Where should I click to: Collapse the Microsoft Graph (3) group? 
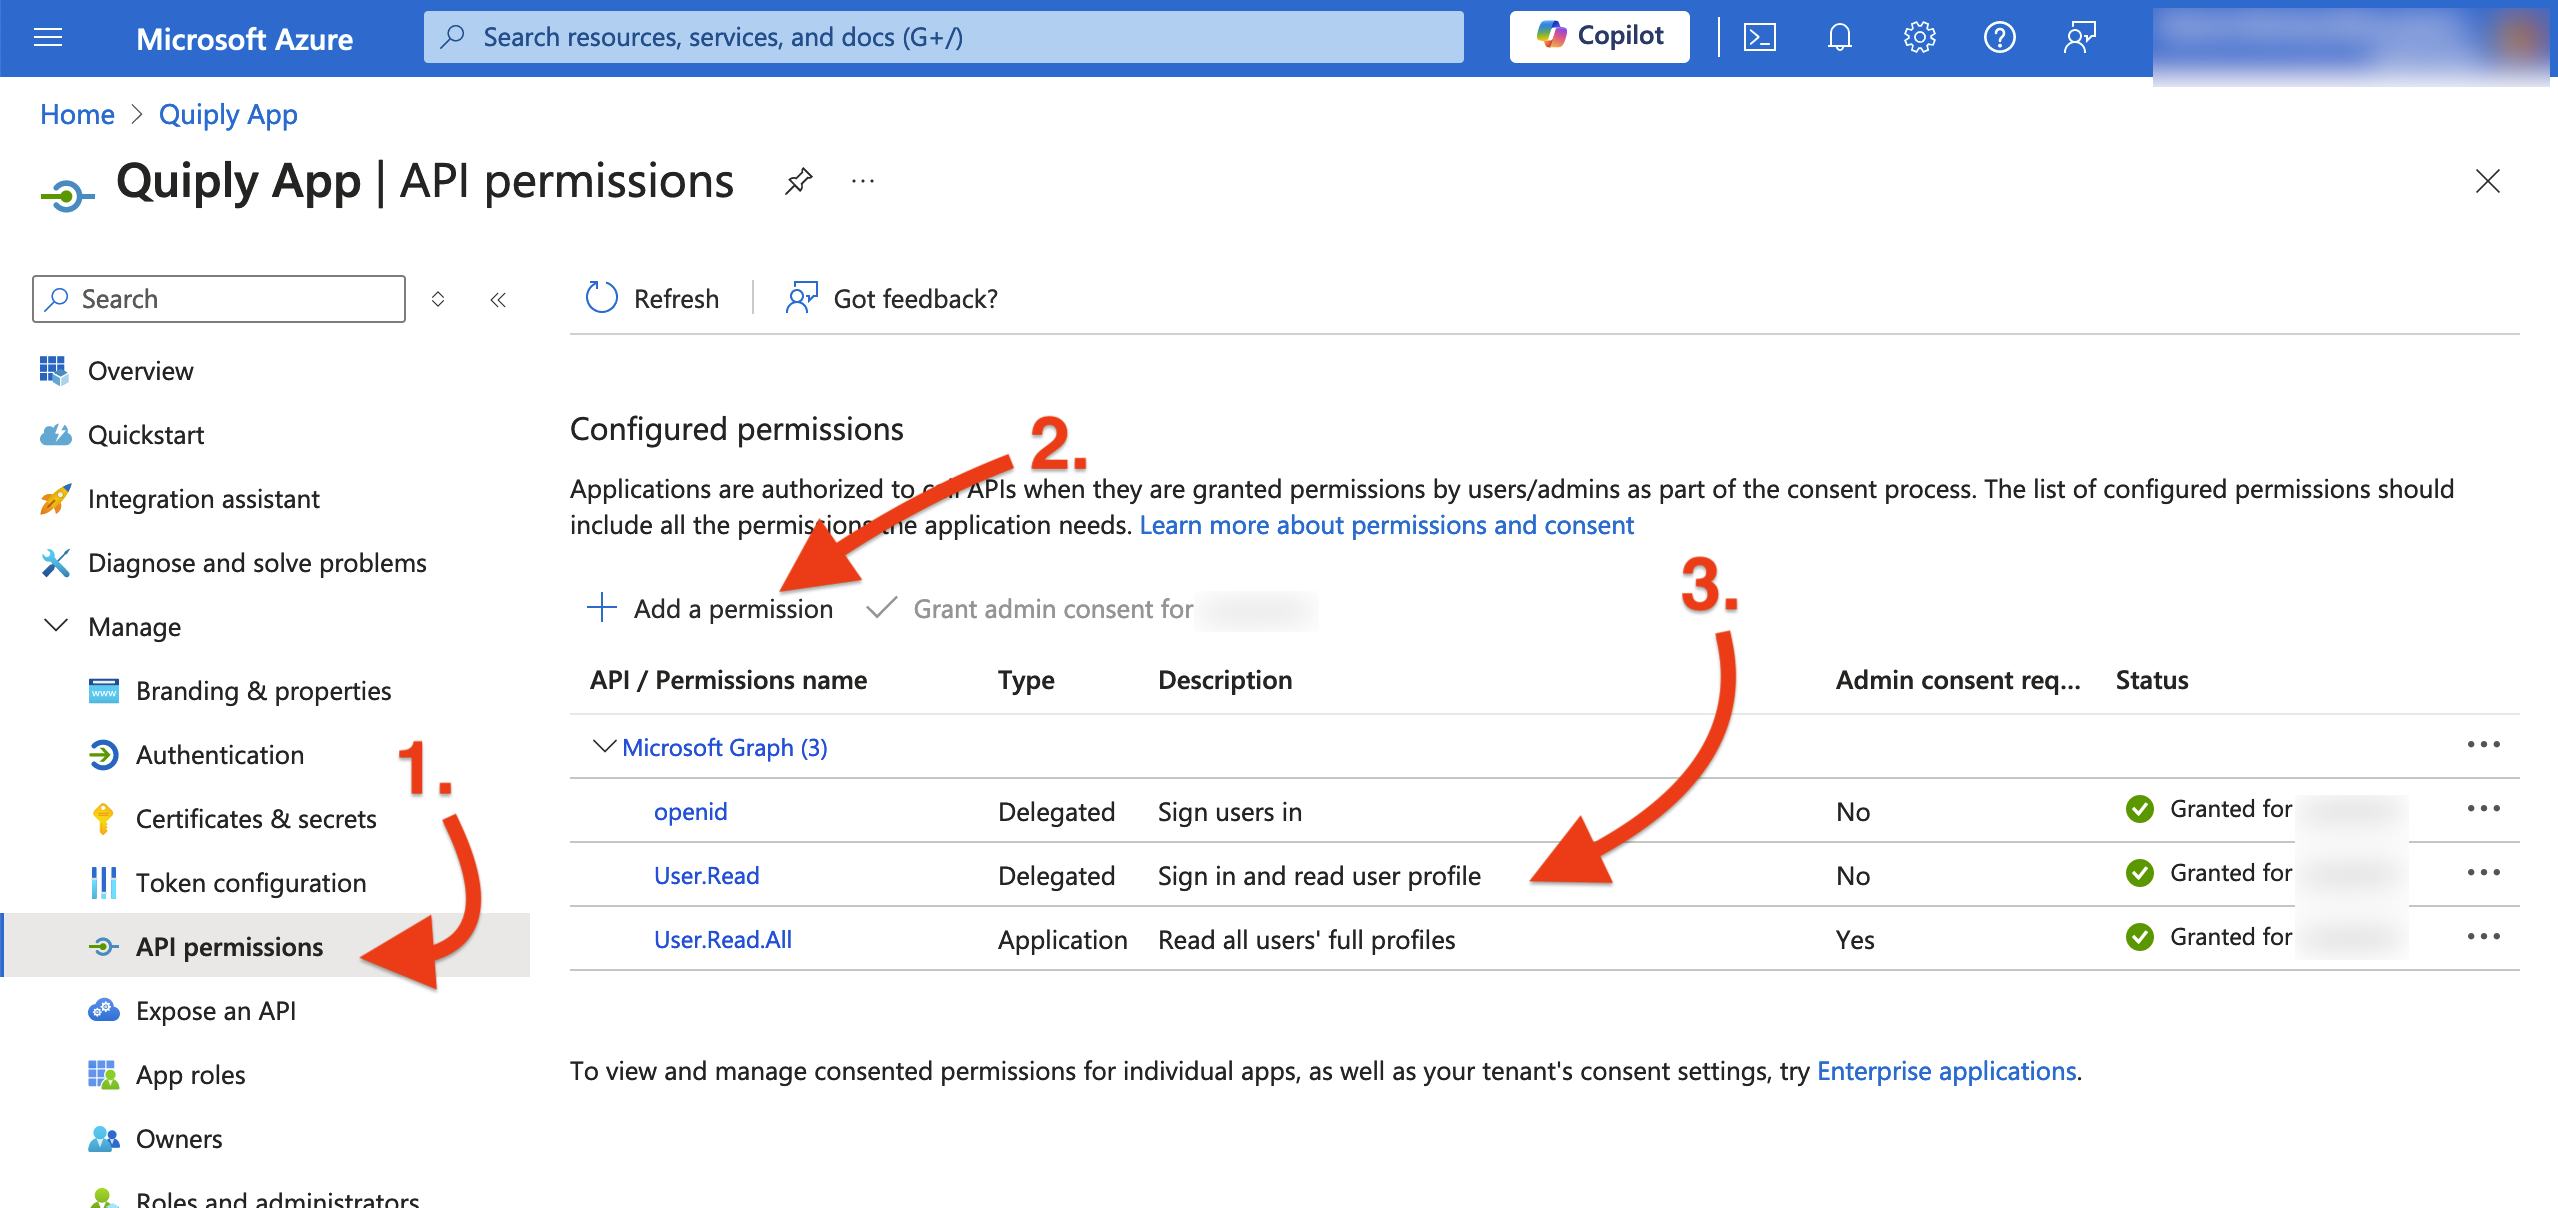(x=604, y=747)
